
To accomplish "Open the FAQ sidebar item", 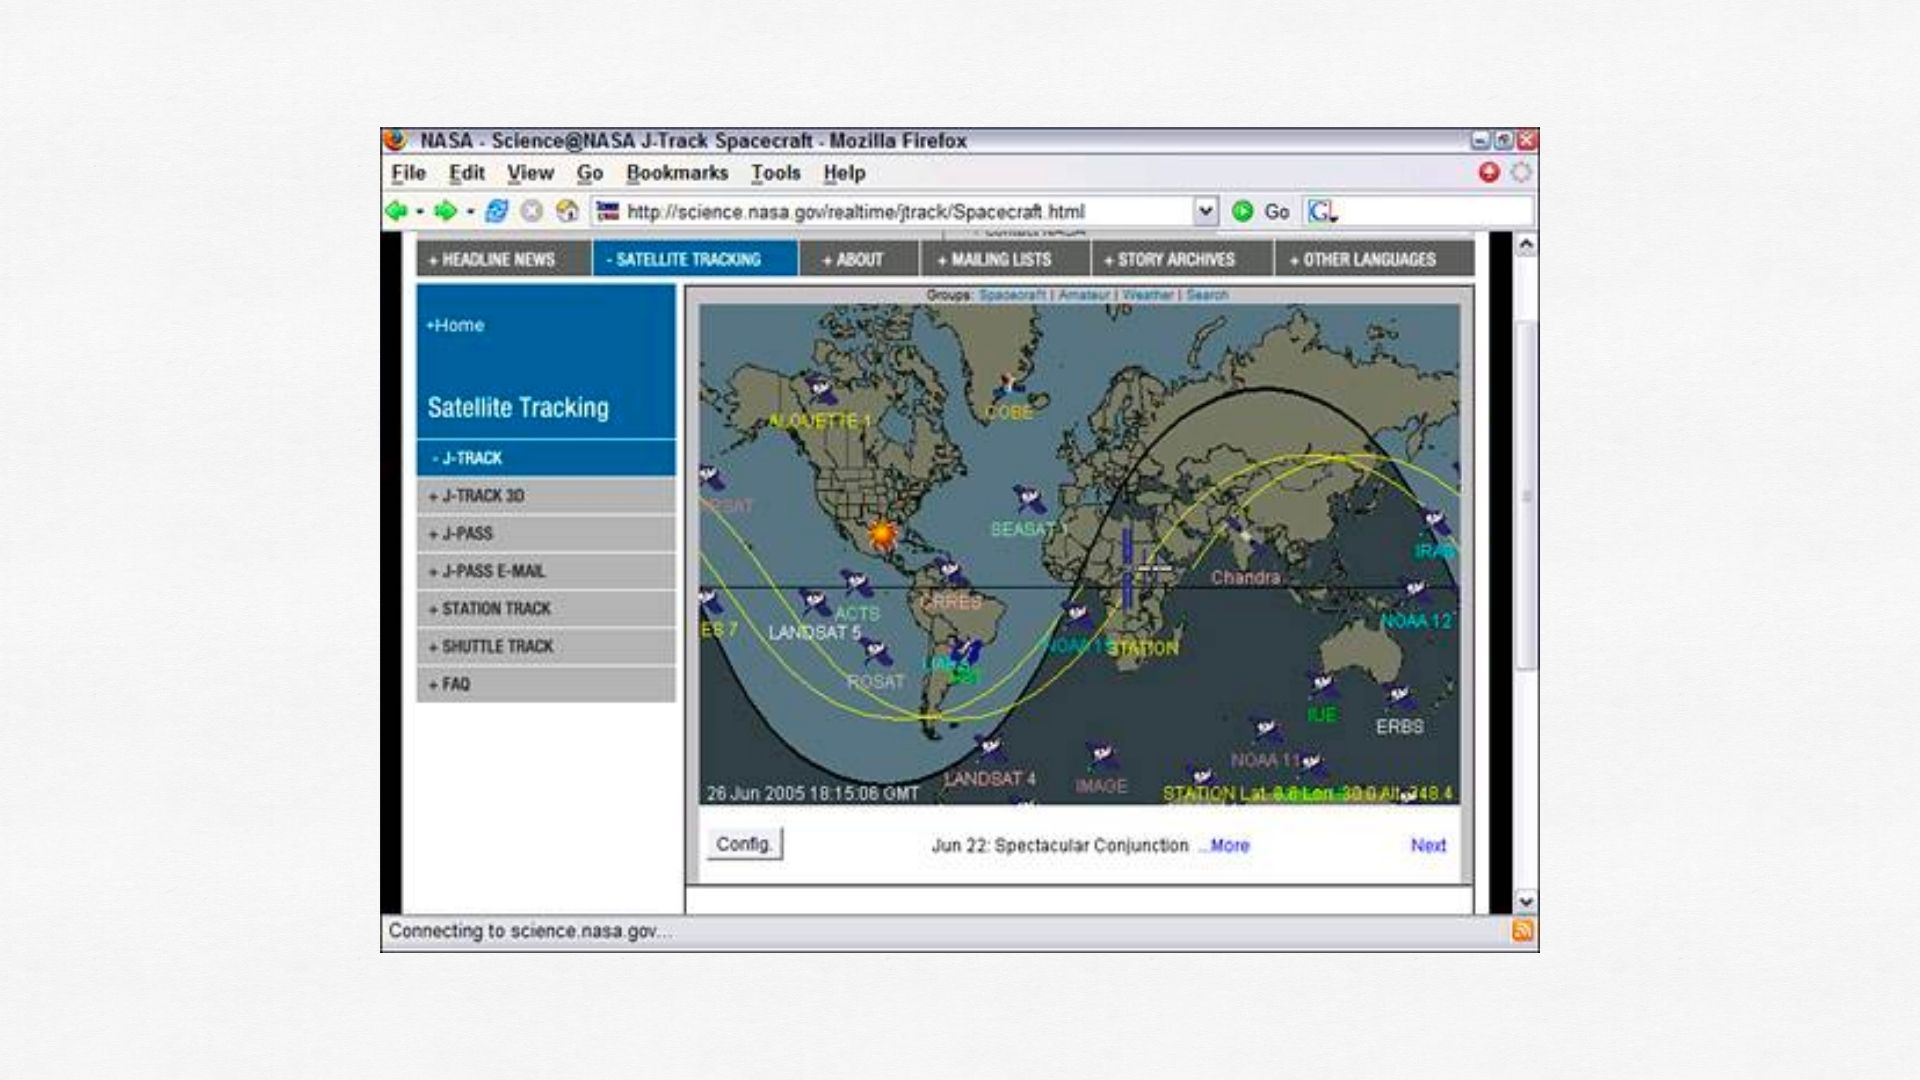I will pos(546,684).
